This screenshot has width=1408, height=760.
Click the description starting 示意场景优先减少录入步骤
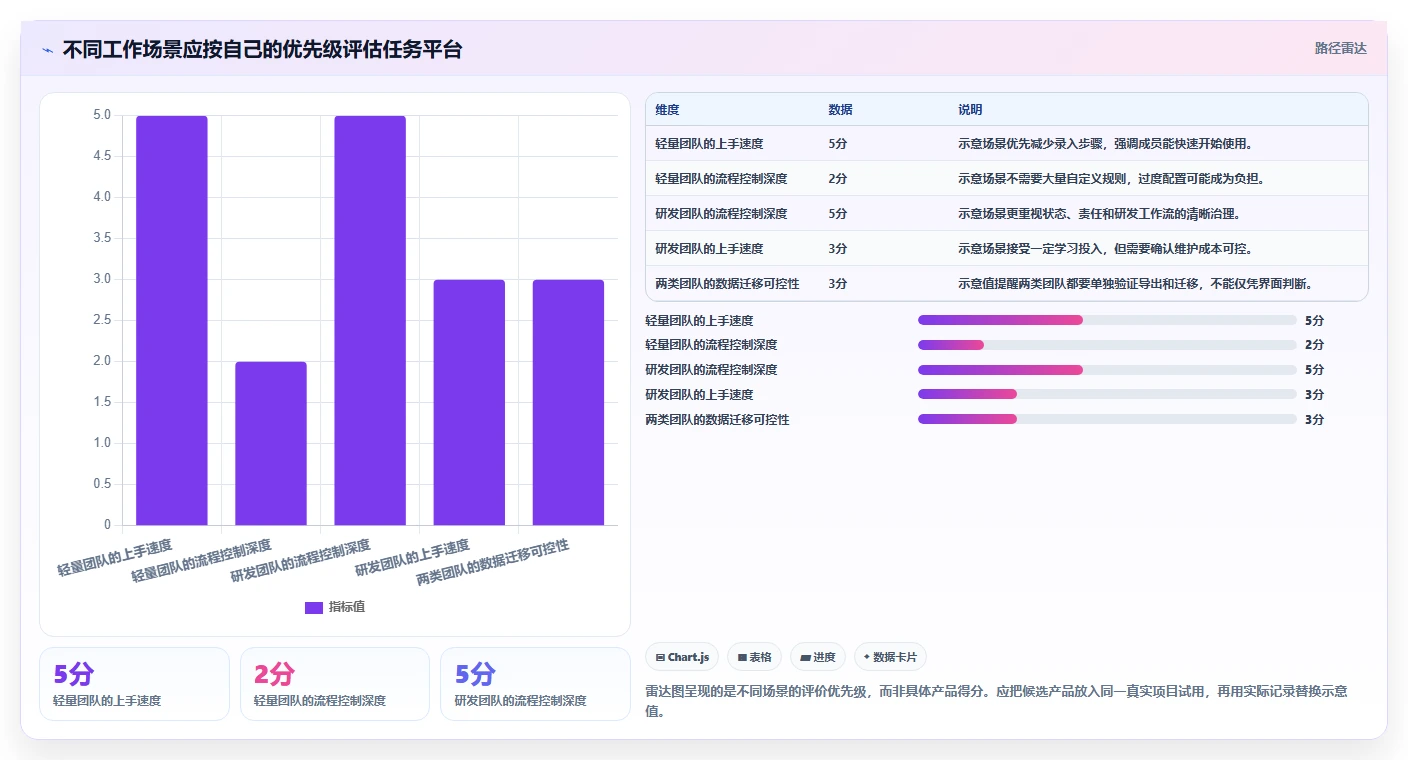pos(1105,144)
